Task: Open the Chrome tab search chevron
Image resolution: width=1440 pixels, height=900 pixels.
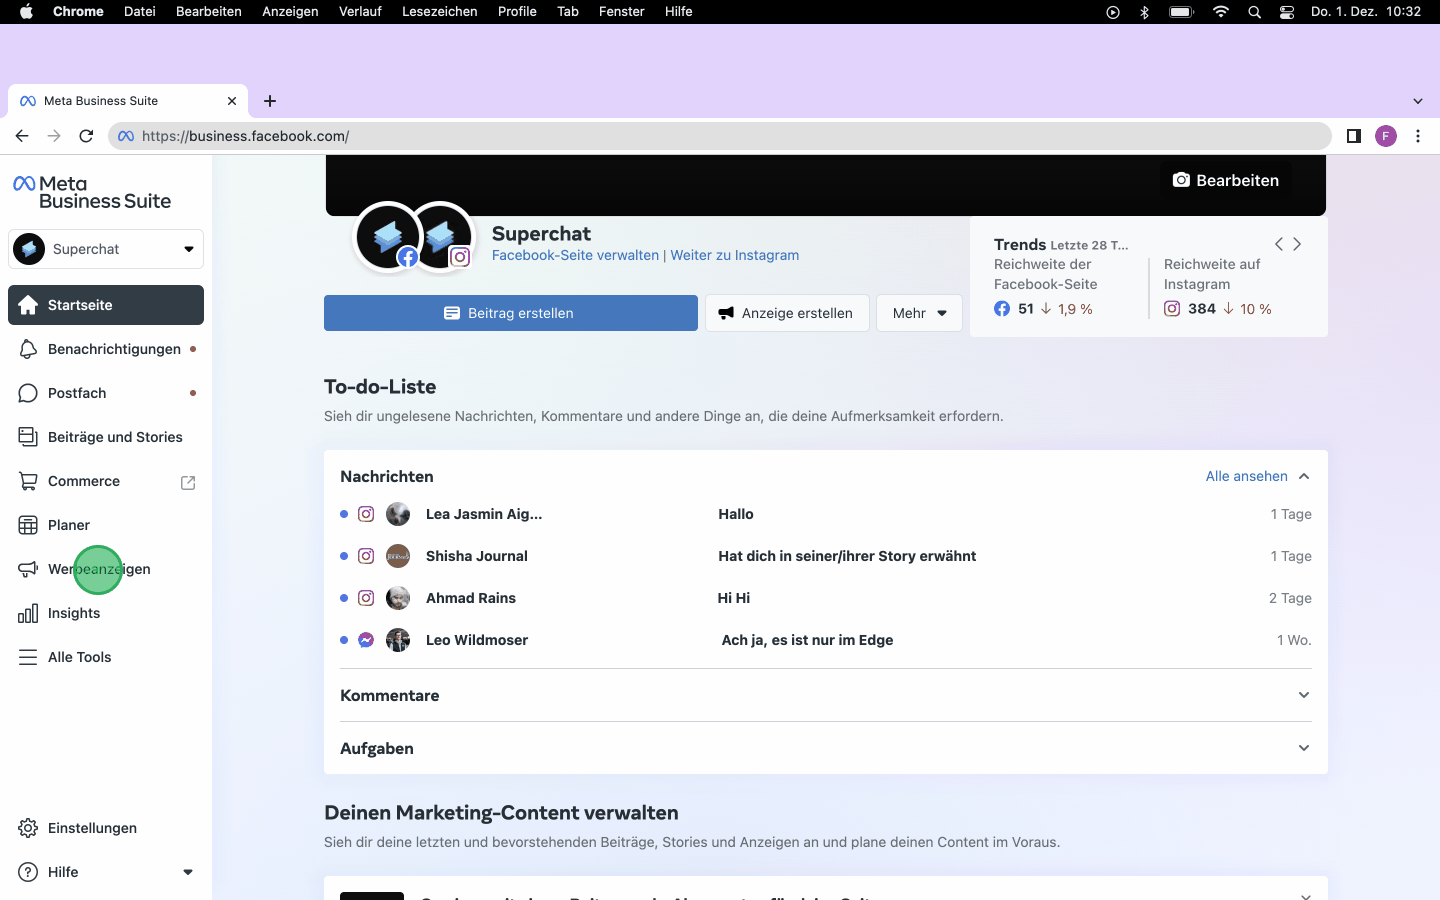Action: click(1418, 101)
